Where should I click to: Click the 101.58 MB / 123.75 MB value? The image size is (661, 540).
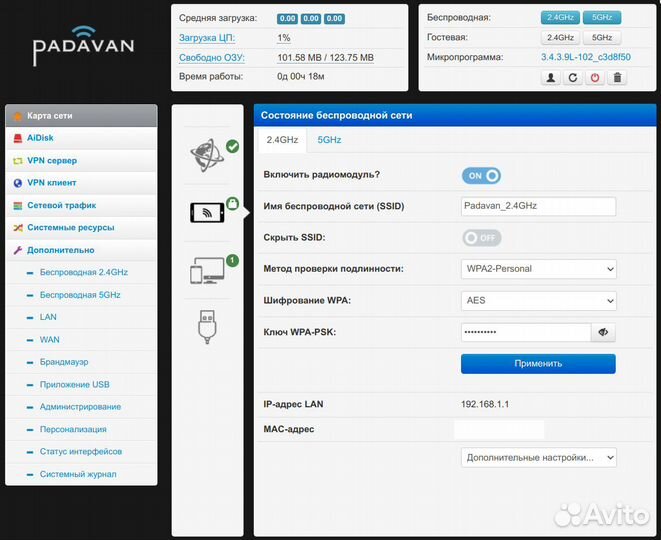point(325,58)
